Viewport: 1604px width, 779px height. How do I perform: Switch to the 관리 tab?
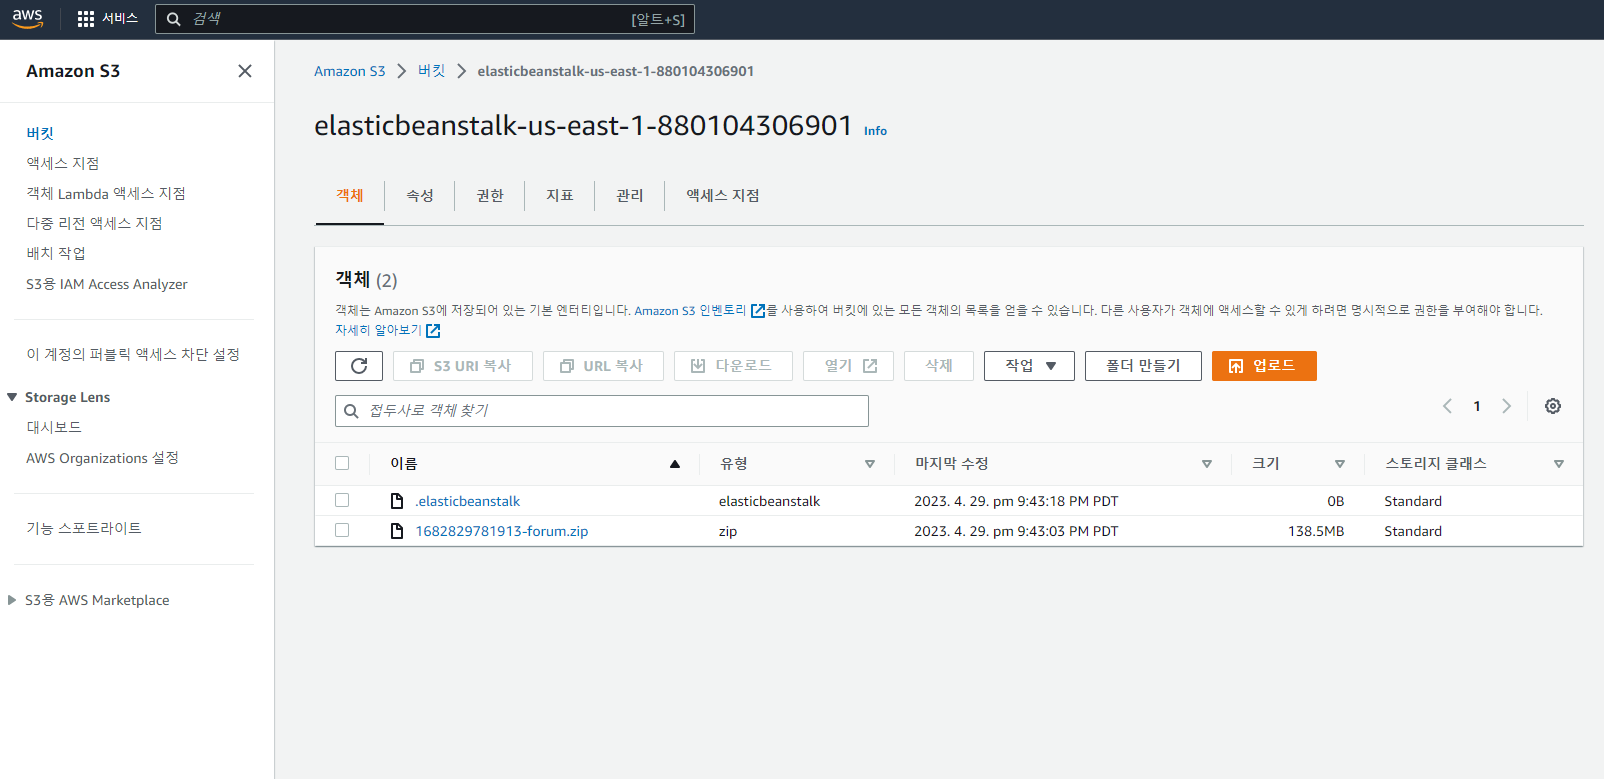(630, 196)
